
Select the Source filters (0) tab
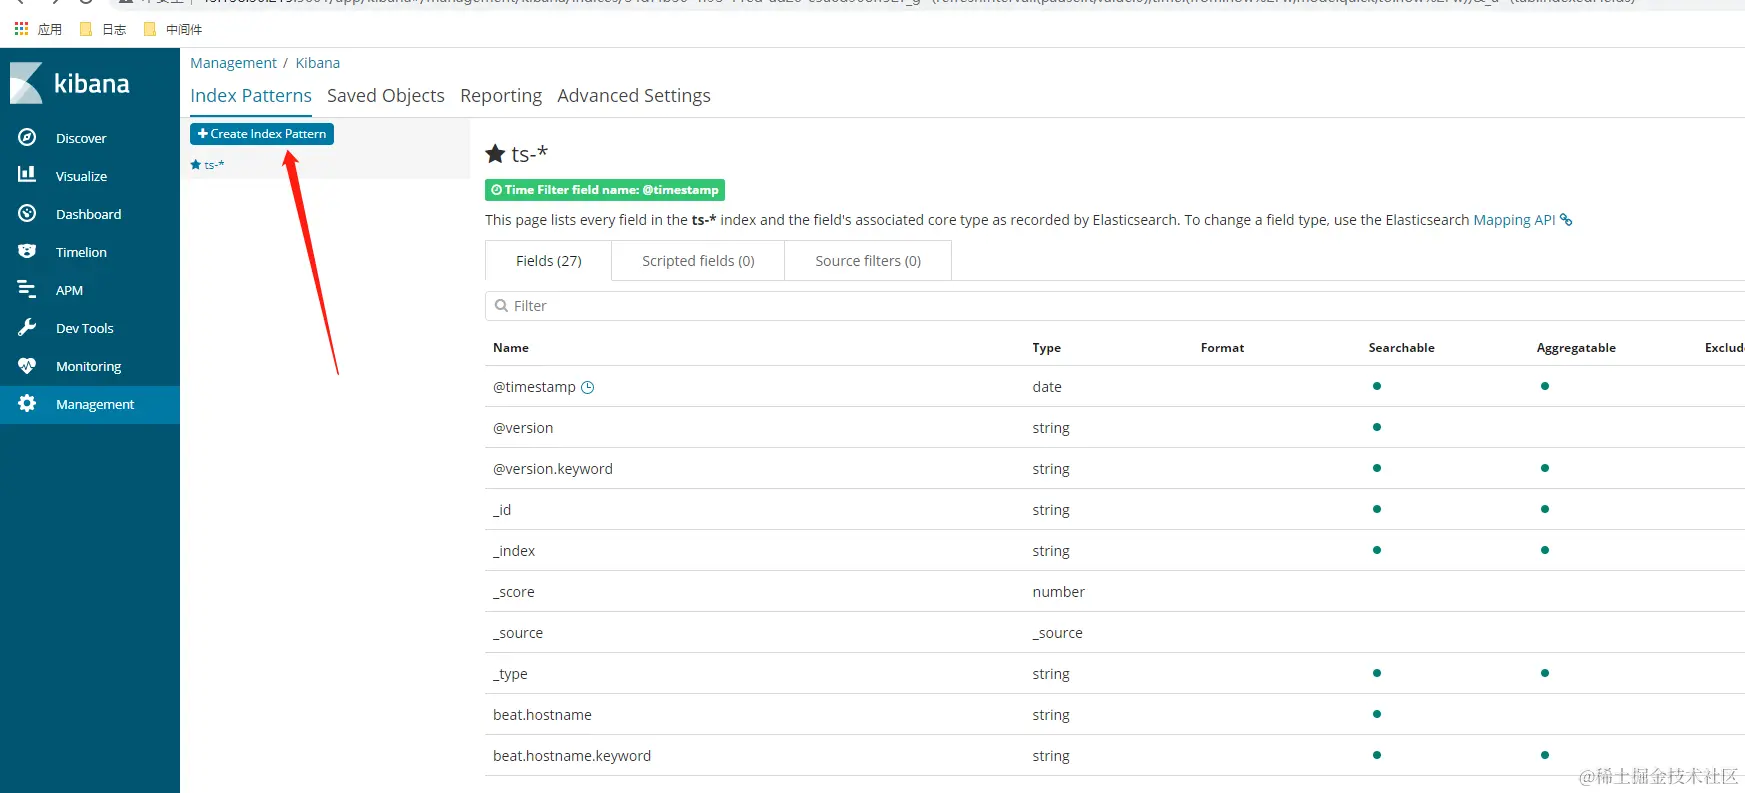[868, 261]
